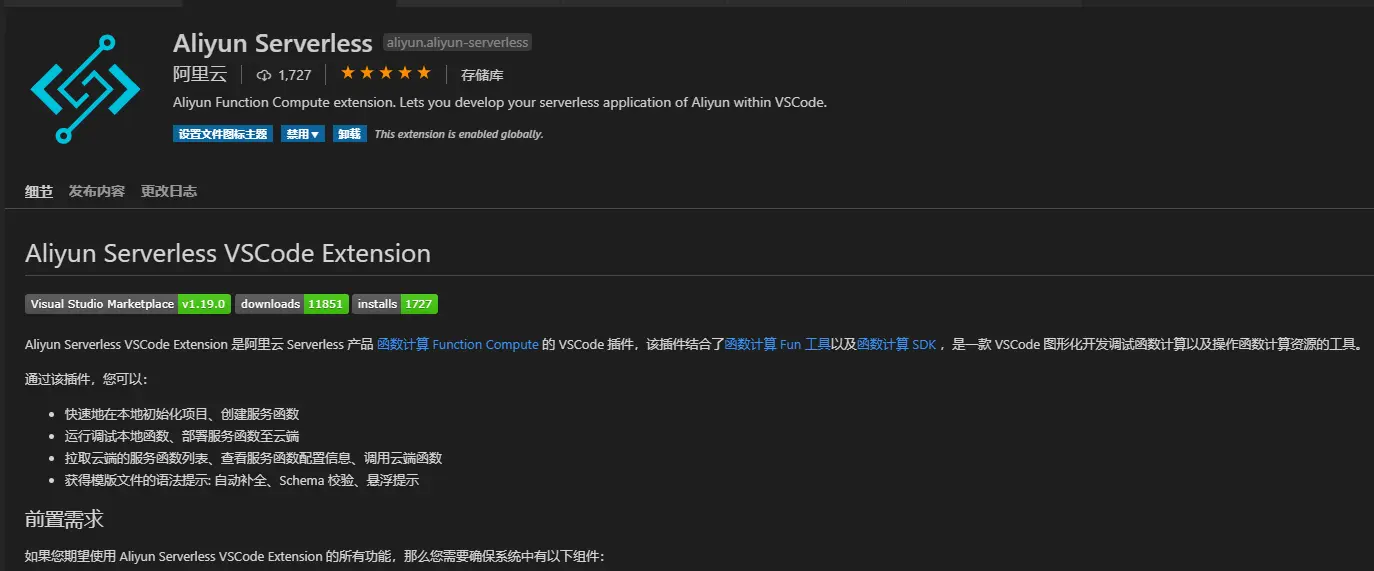Click the 设置文件图标主题 button
1374x571 pixels.
point(223,134)
